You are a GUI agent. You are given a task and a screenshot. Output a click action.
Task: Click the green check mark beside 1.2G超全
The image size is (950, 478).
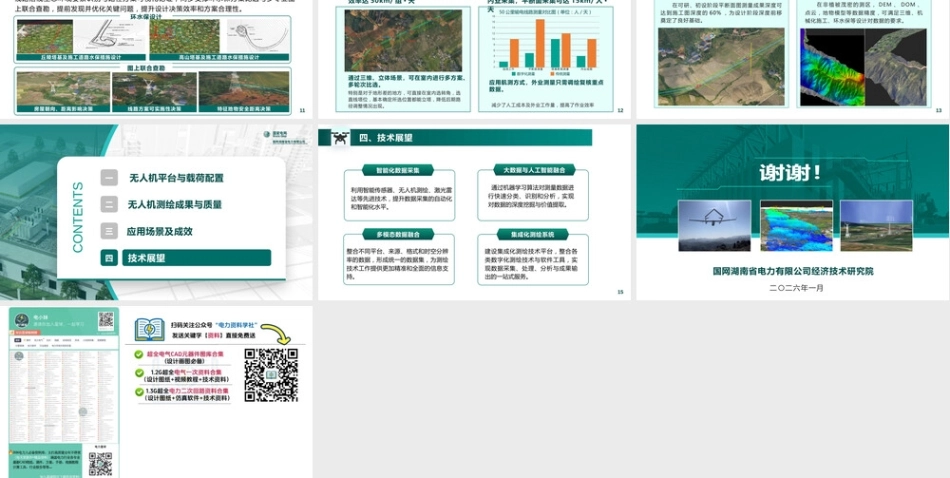coord(139,373)
